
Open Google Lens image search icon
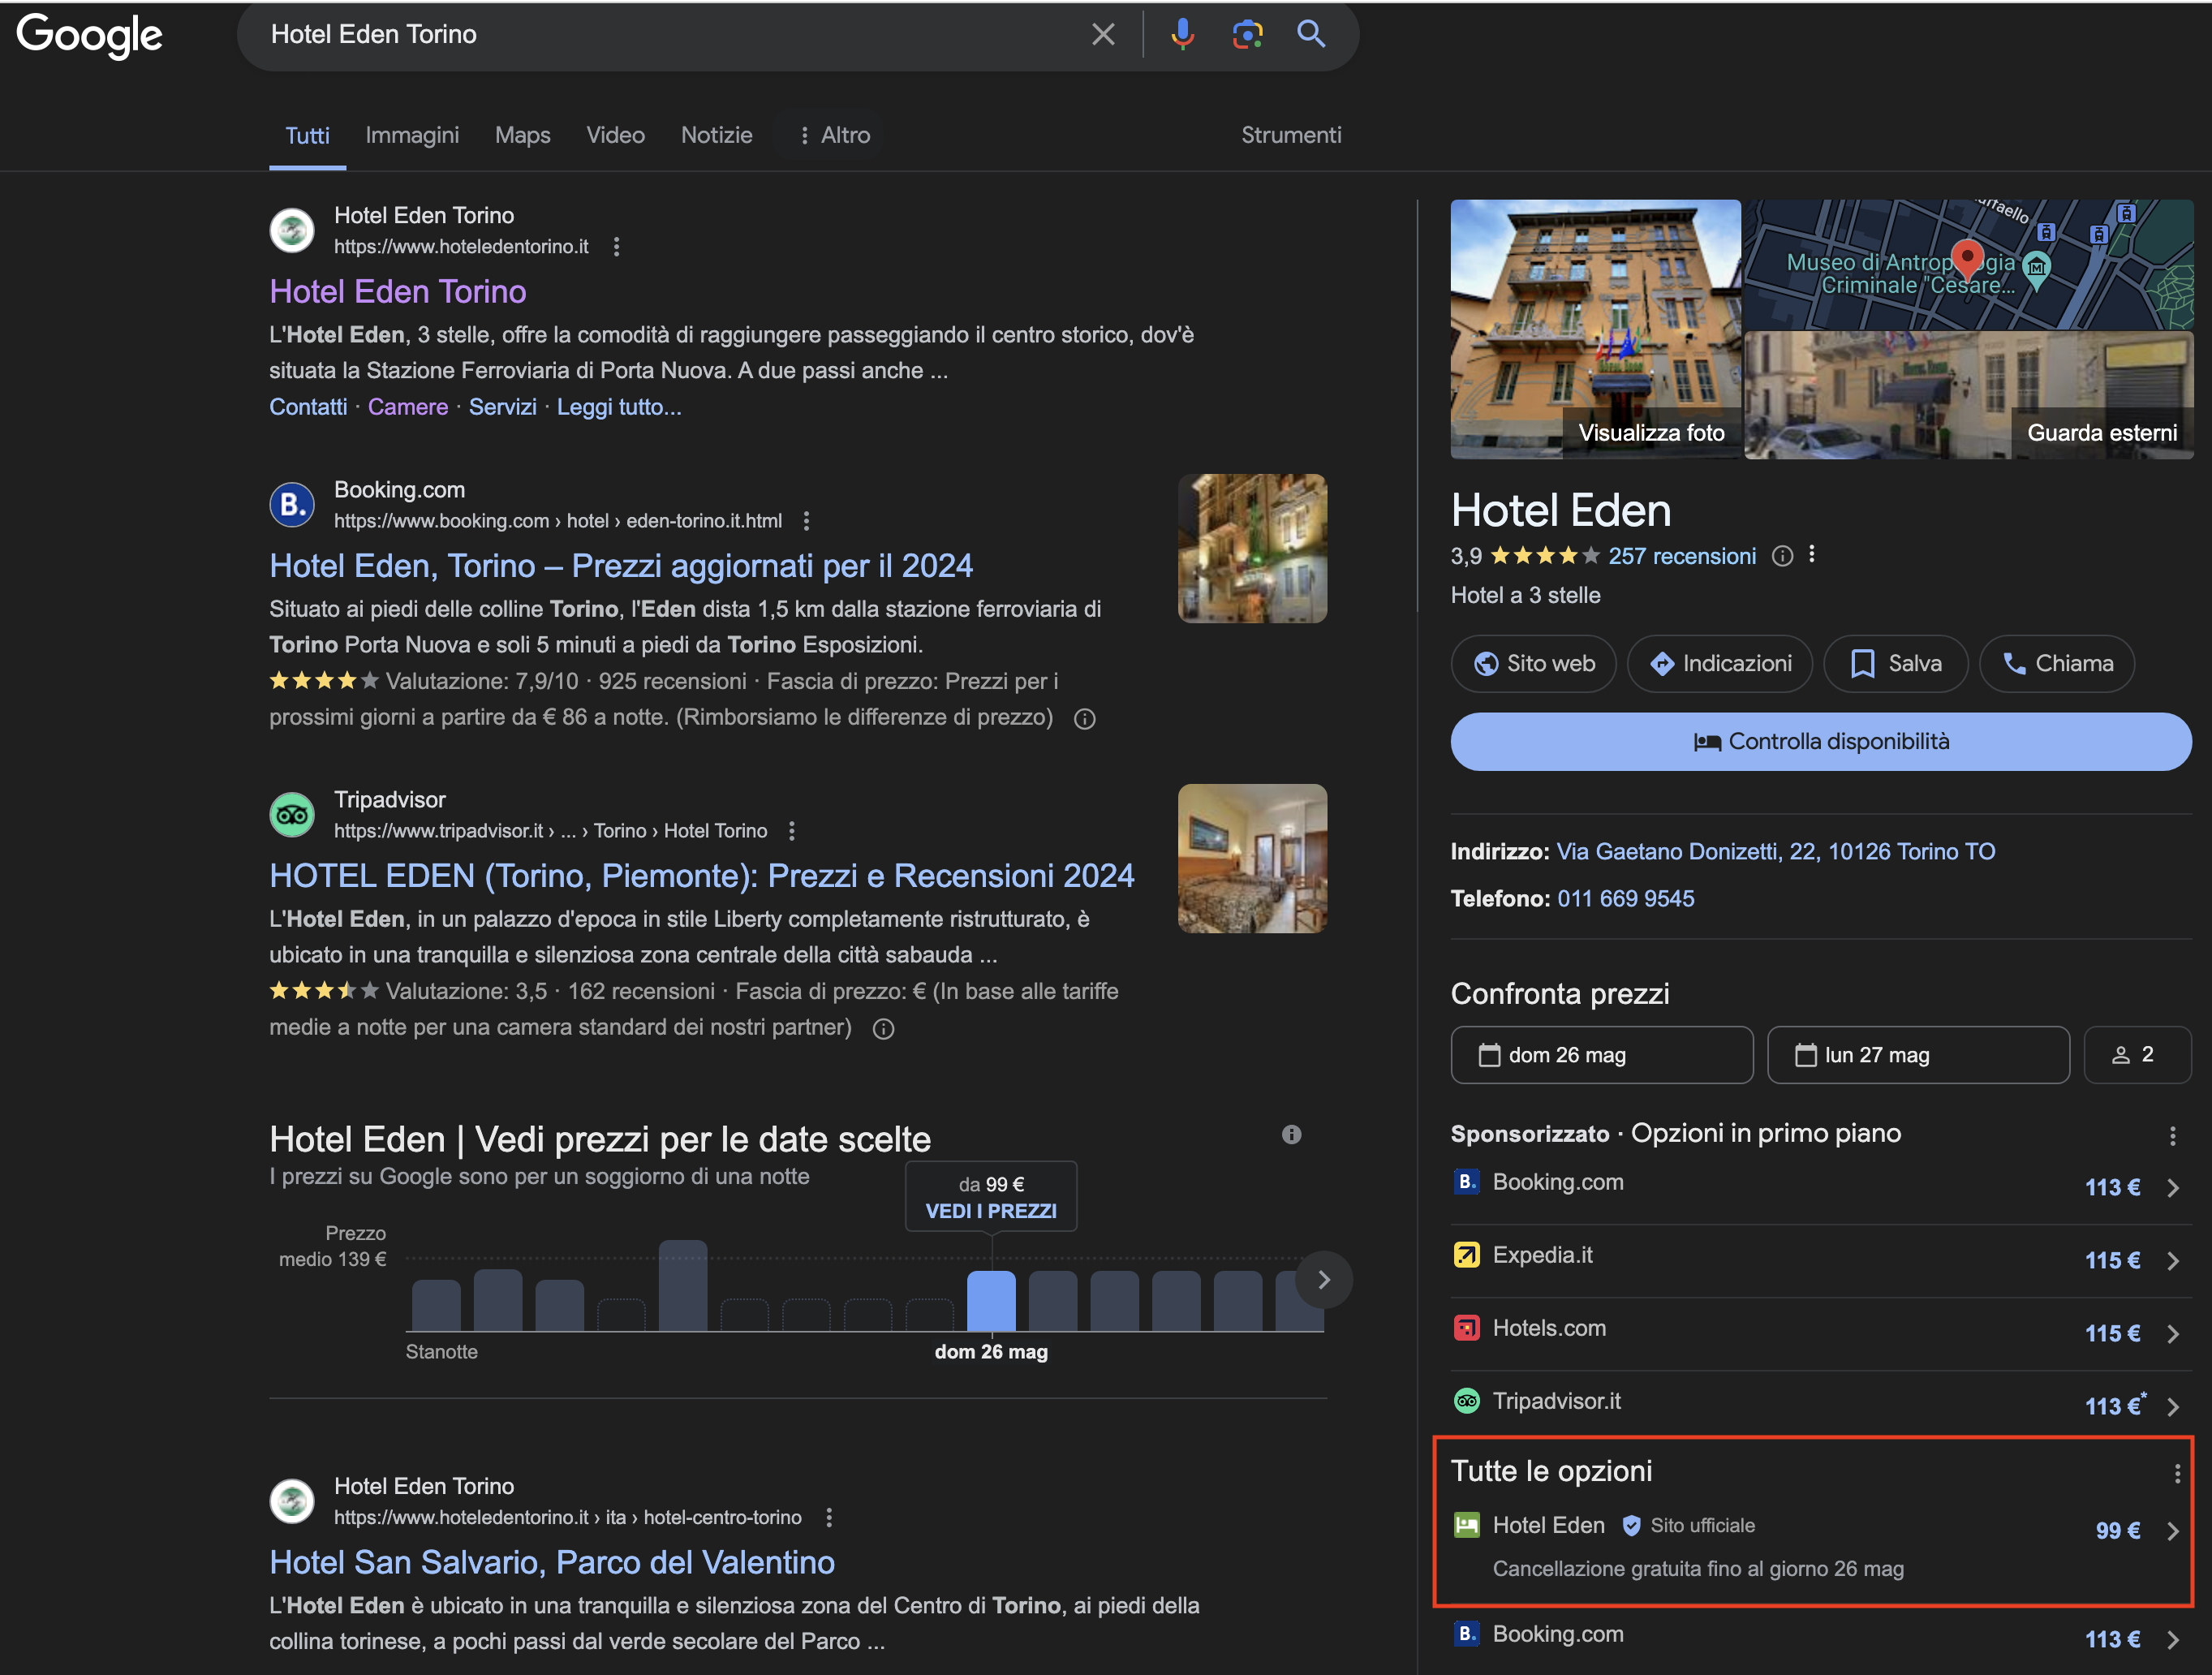1247,35
